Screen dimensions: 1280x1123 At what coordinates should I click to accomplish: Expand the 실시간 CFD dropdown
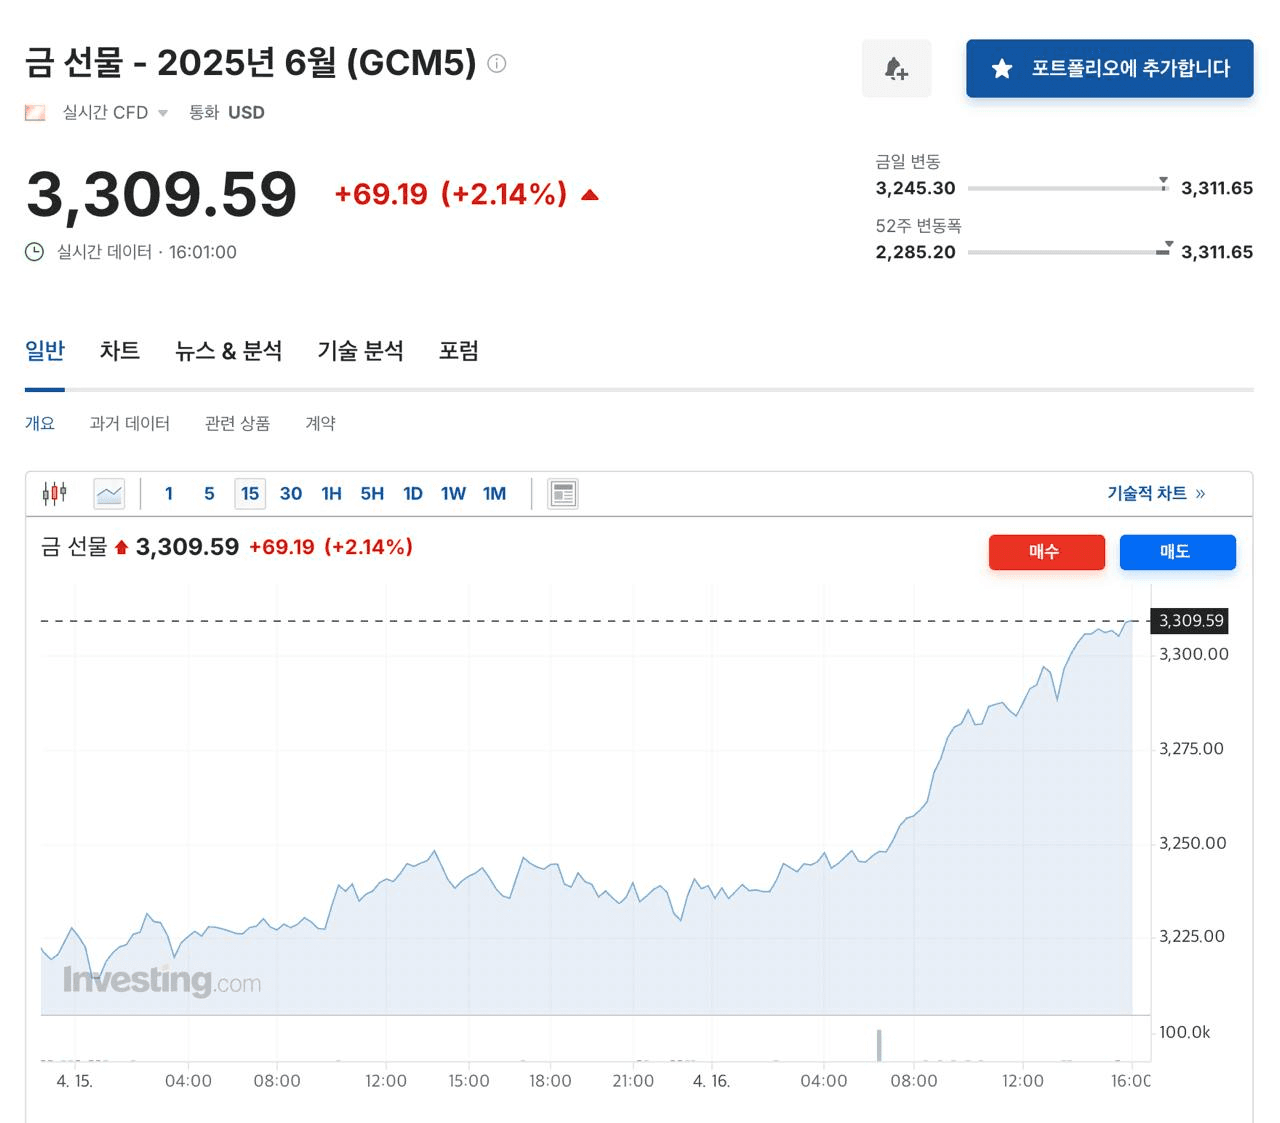click(162, 113)
